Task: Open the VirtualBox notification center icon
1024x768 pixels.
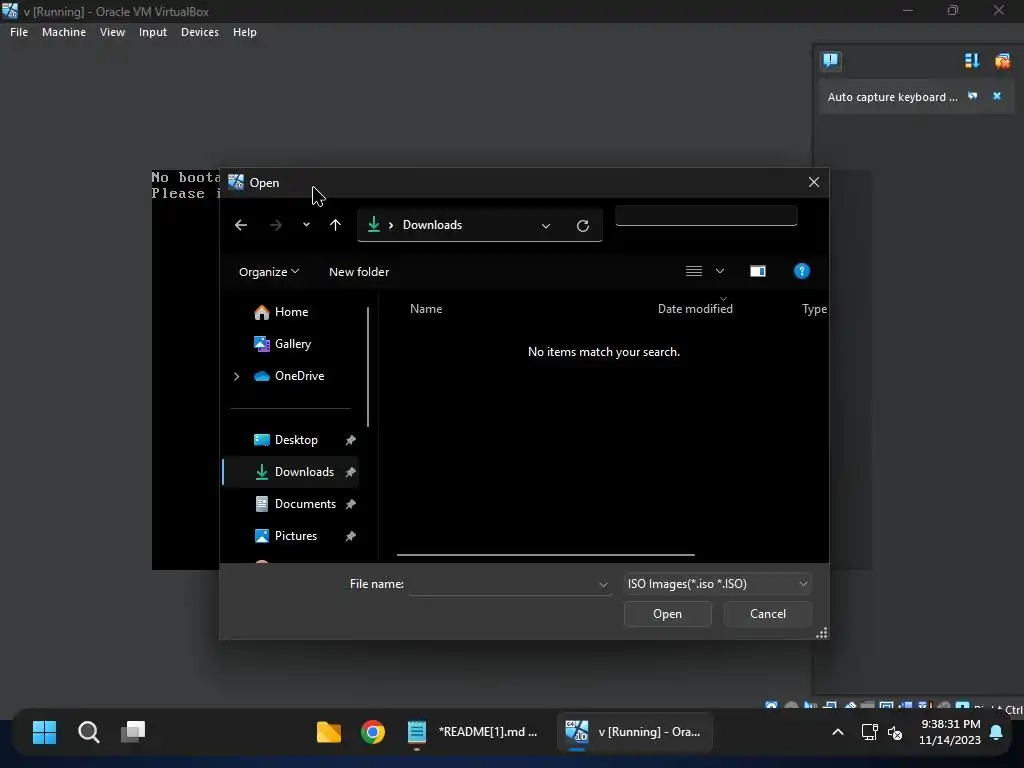Action: [x=831, y=61]
